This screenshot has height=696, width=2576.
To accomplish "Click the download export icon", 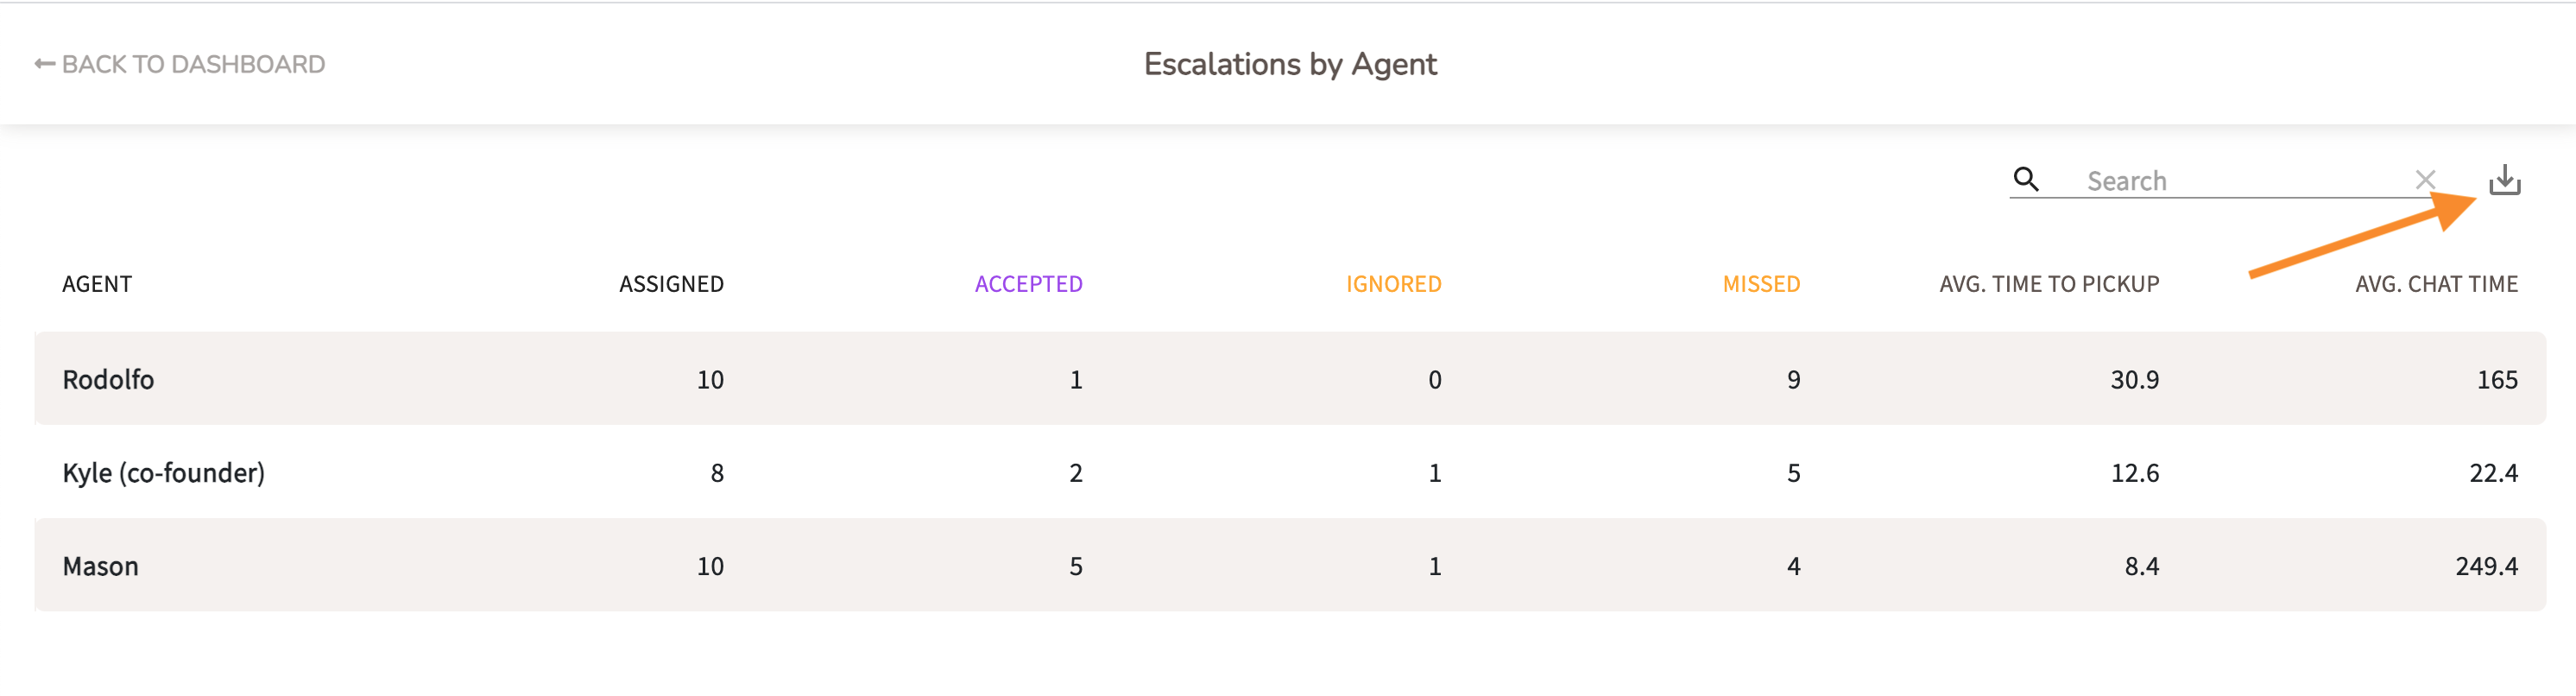I will (2504, 180).
